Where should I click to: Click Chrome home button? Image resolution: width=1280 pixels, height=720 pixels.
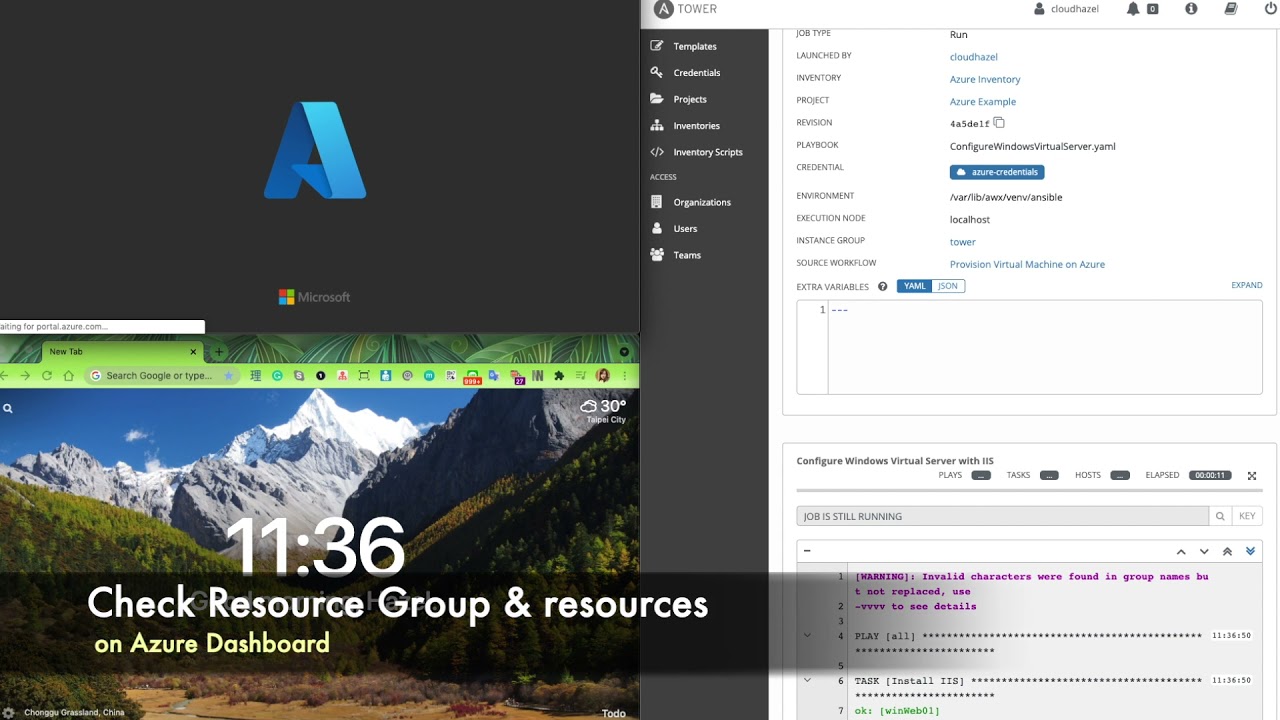coord(68,376)
